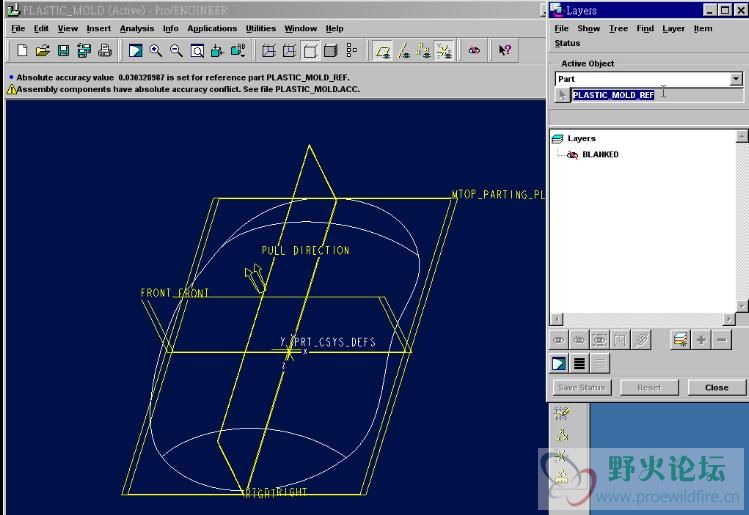Open Item menu in Layers dialog
The height and width of the screenshot is (515, 749).
tap(703, 28)
